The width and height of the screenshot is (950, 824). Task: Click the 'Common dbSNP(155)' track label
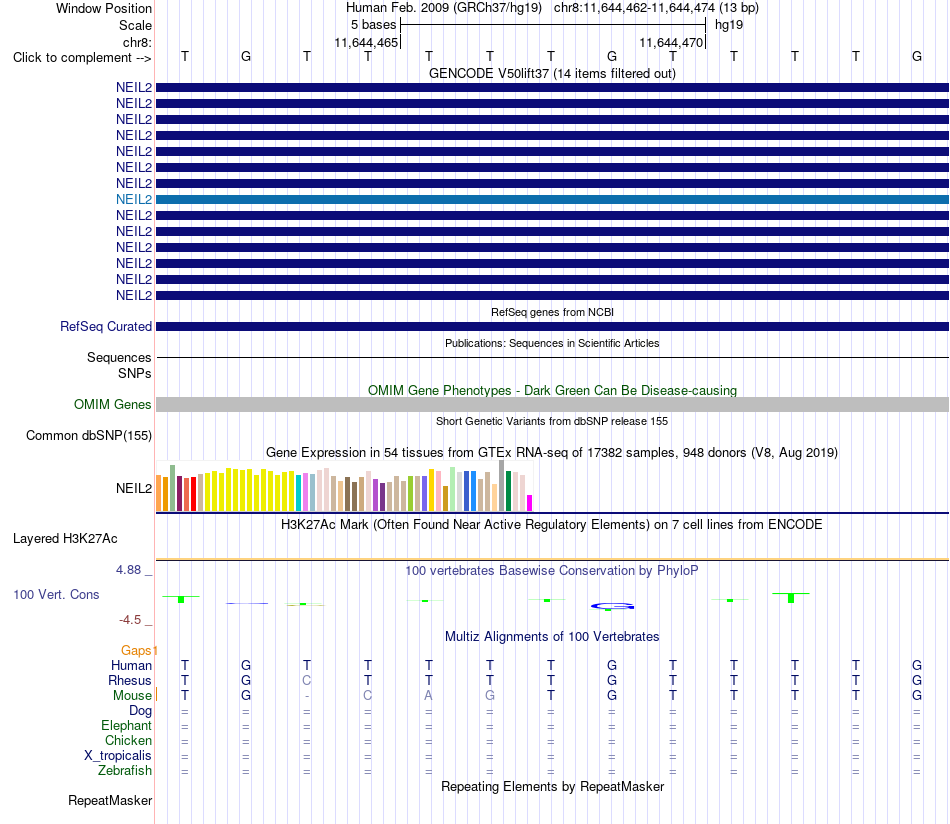89,436
